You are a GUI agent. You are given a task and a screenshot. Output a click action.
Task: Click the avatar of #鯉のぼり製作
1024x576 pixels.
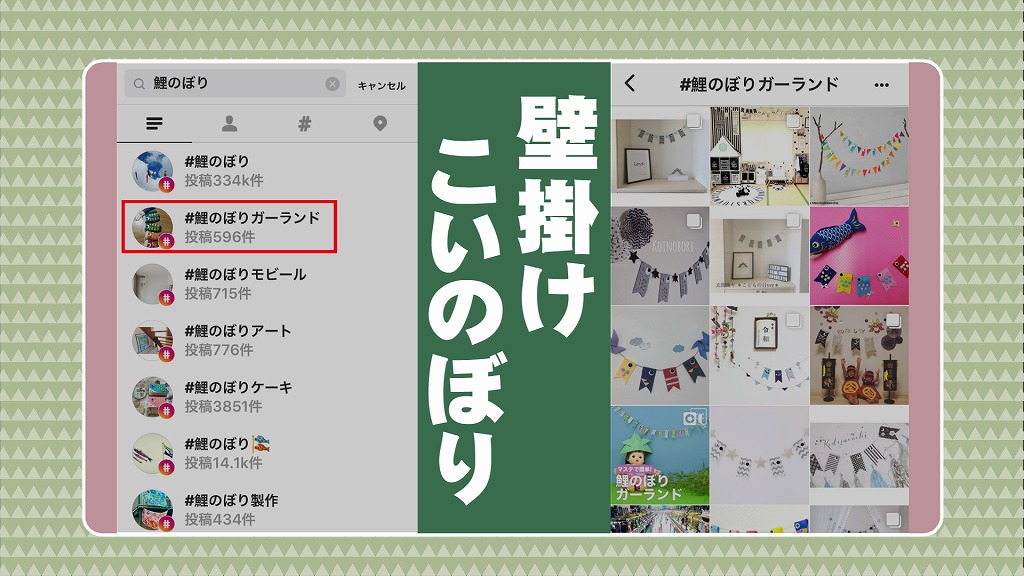click(x=153, y=510)
